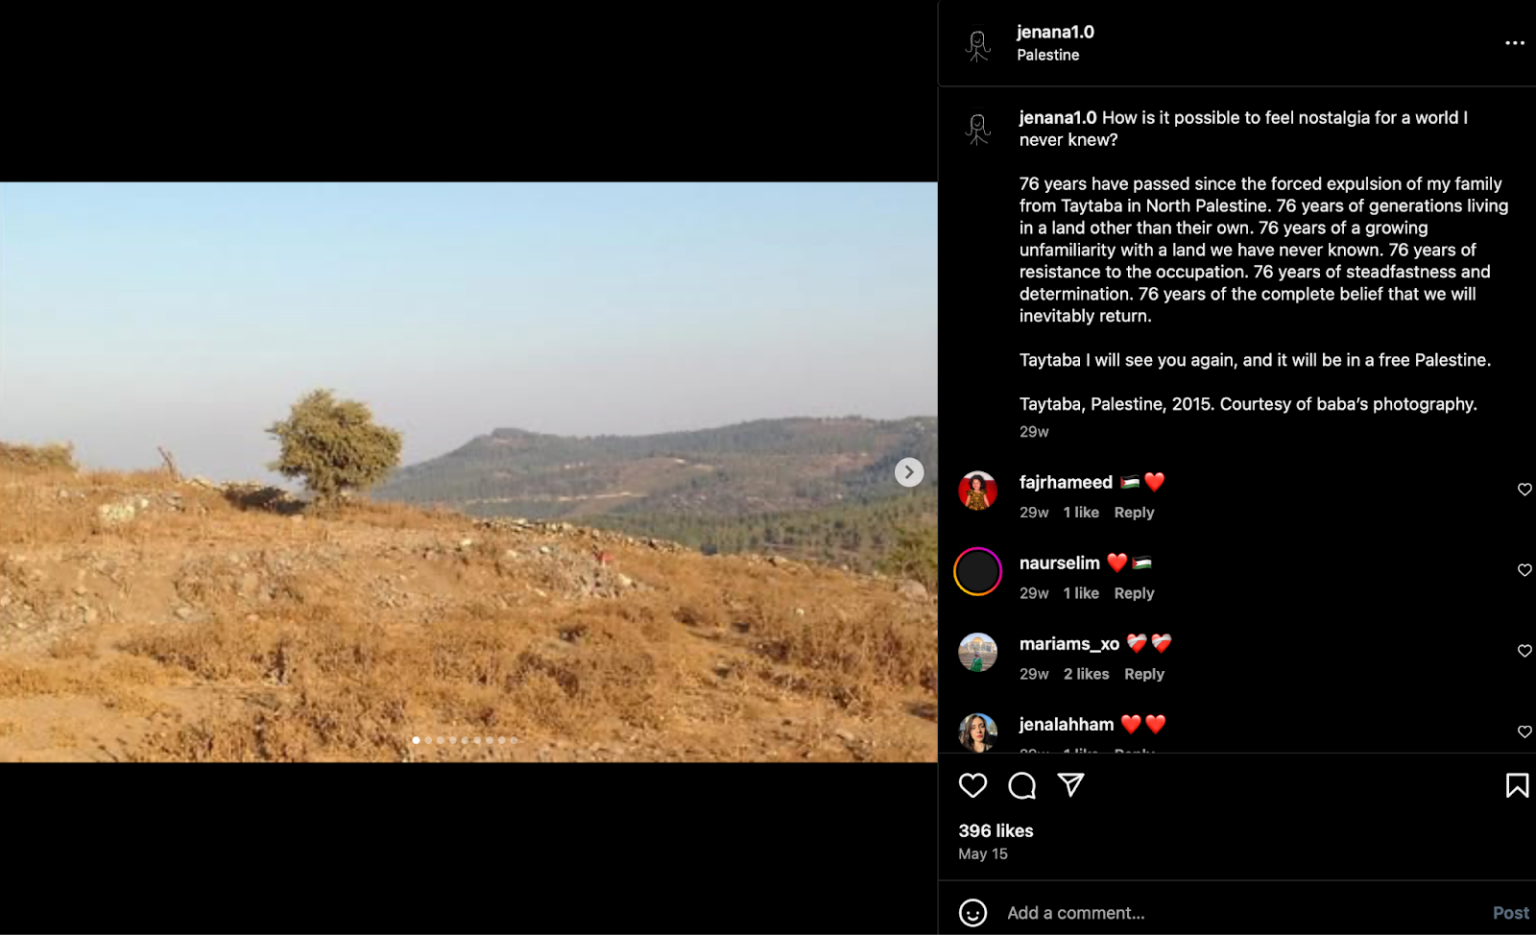
Task: Open emoji picker in comment box
Action: coord(973,913)
